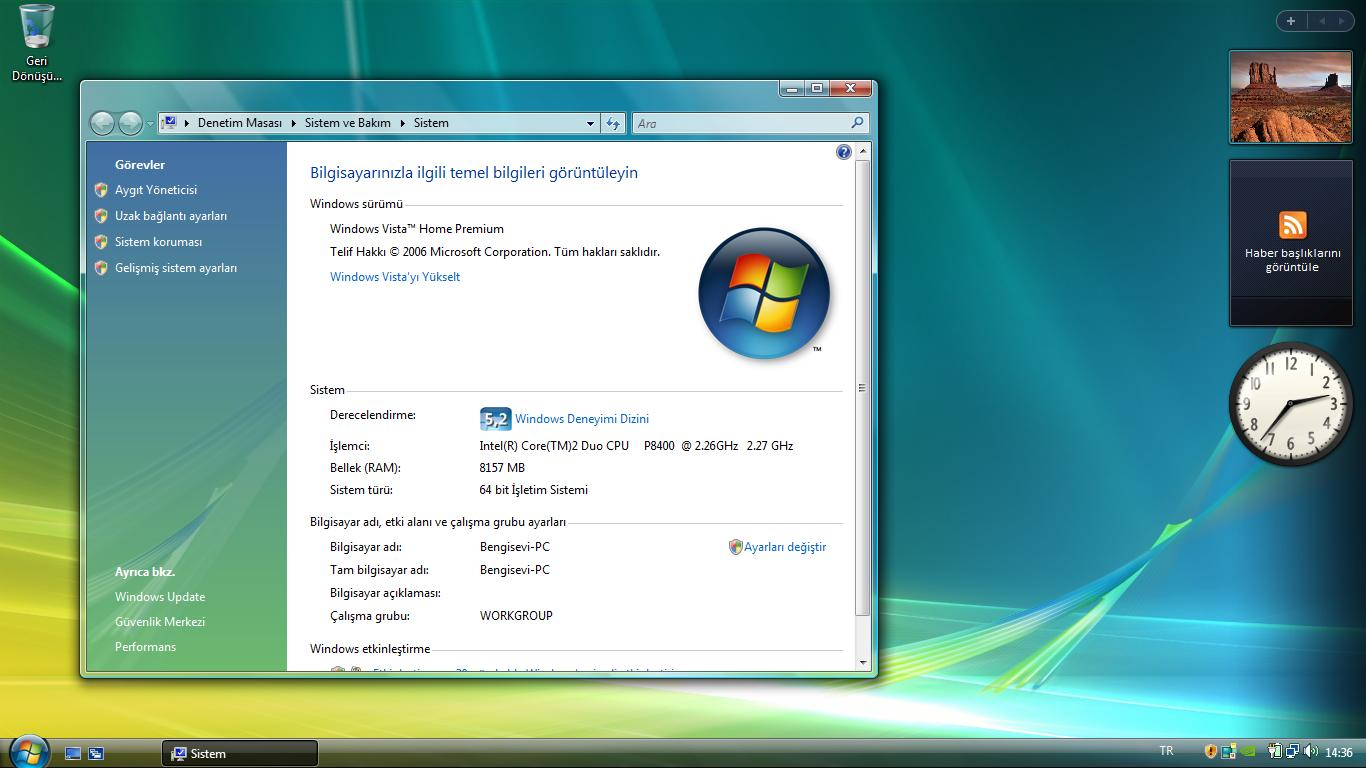Open Performans link
Screen dimensions: 1366x768
(145, 647)
